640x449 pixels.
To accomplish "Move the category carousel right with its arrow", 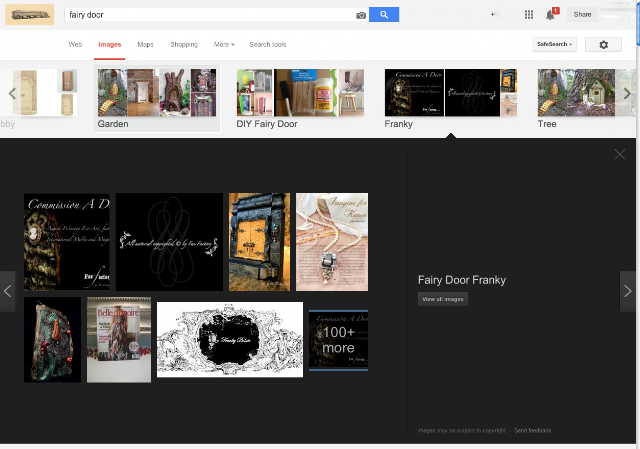I will (x=627, y=94).
